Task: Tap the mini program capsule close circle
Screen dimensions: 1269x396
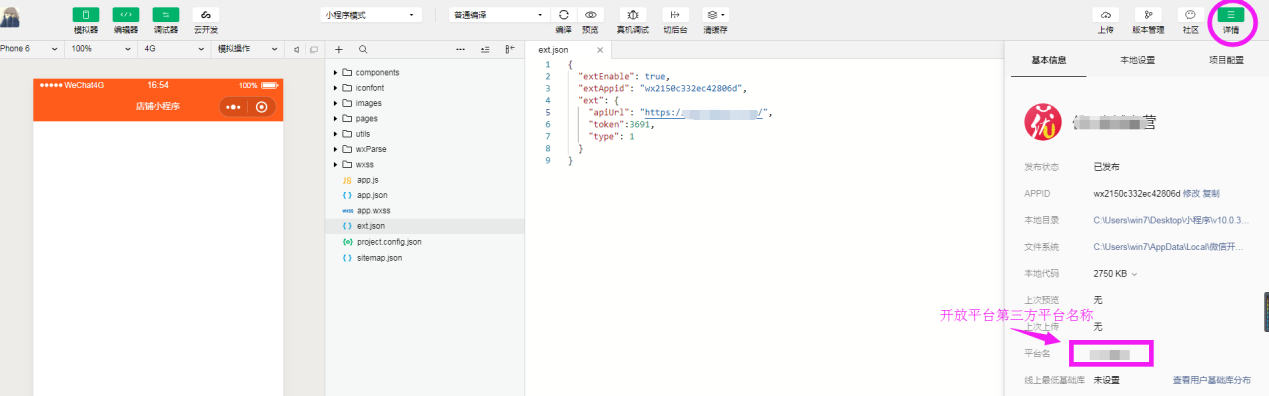Action: click(262, 106)
